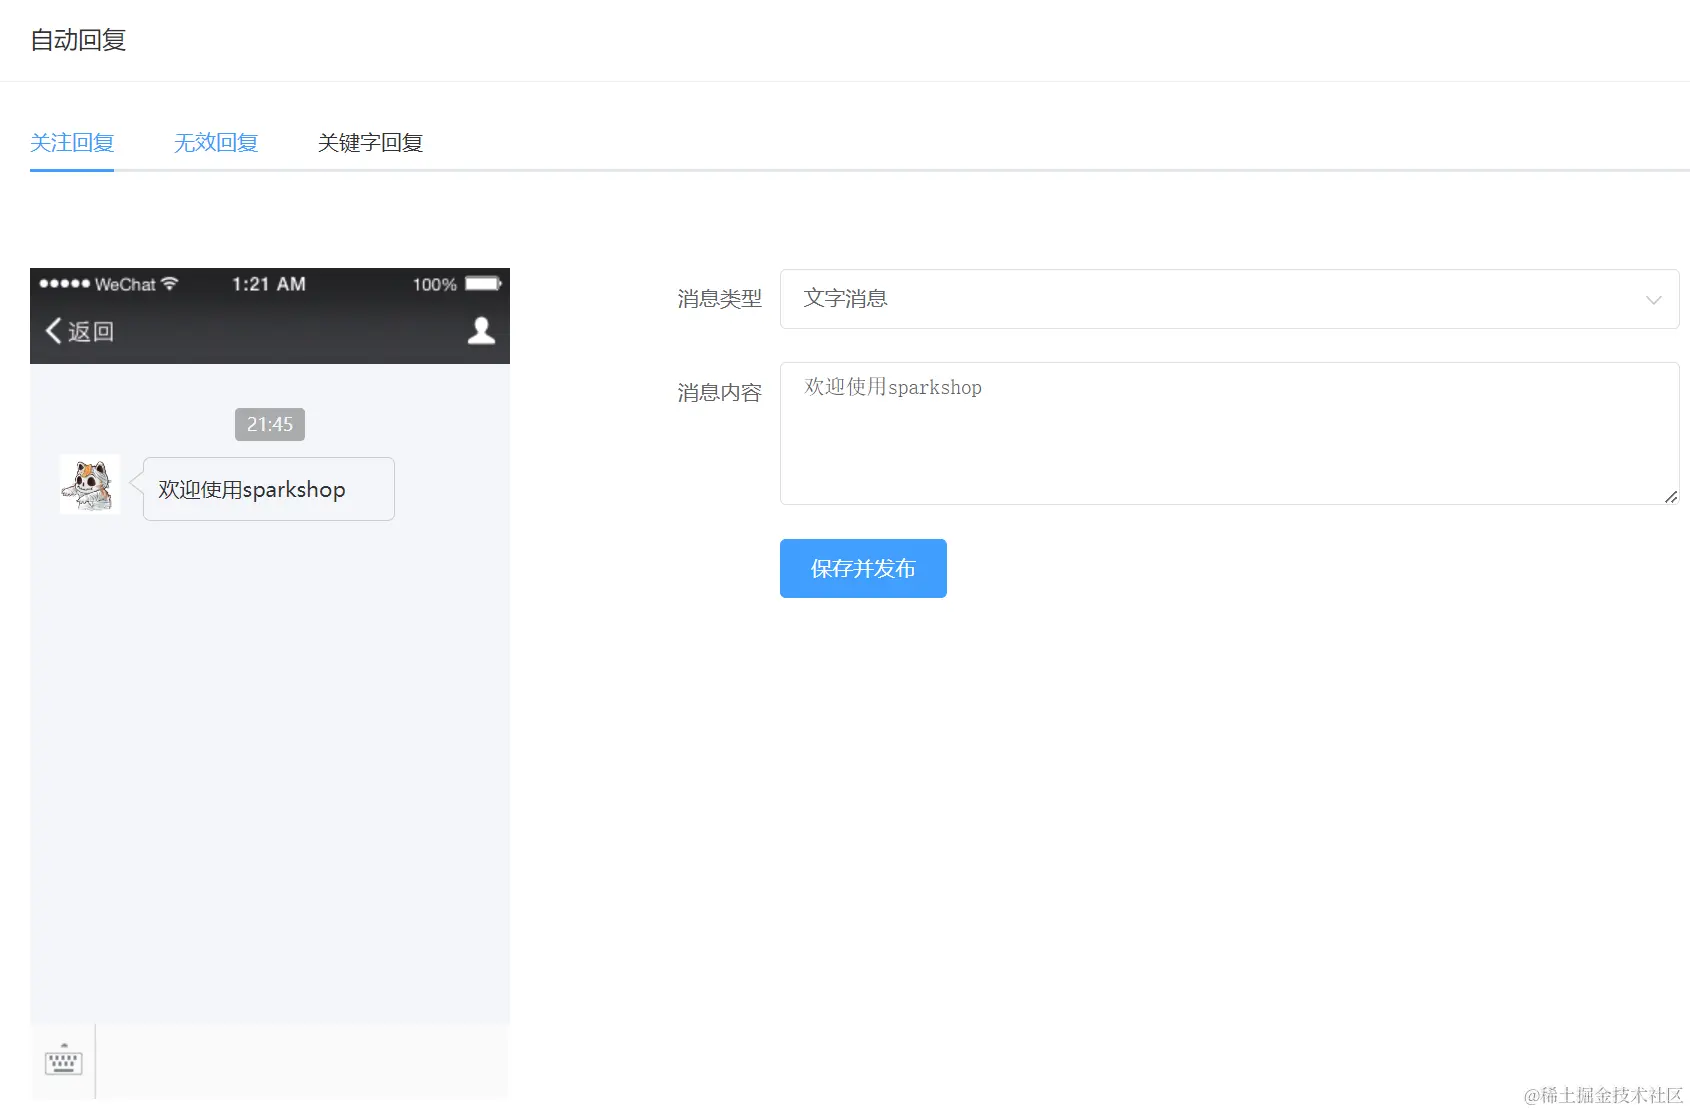
Task: Click the battery icon in preview status bar
Action: click(483, 284)
